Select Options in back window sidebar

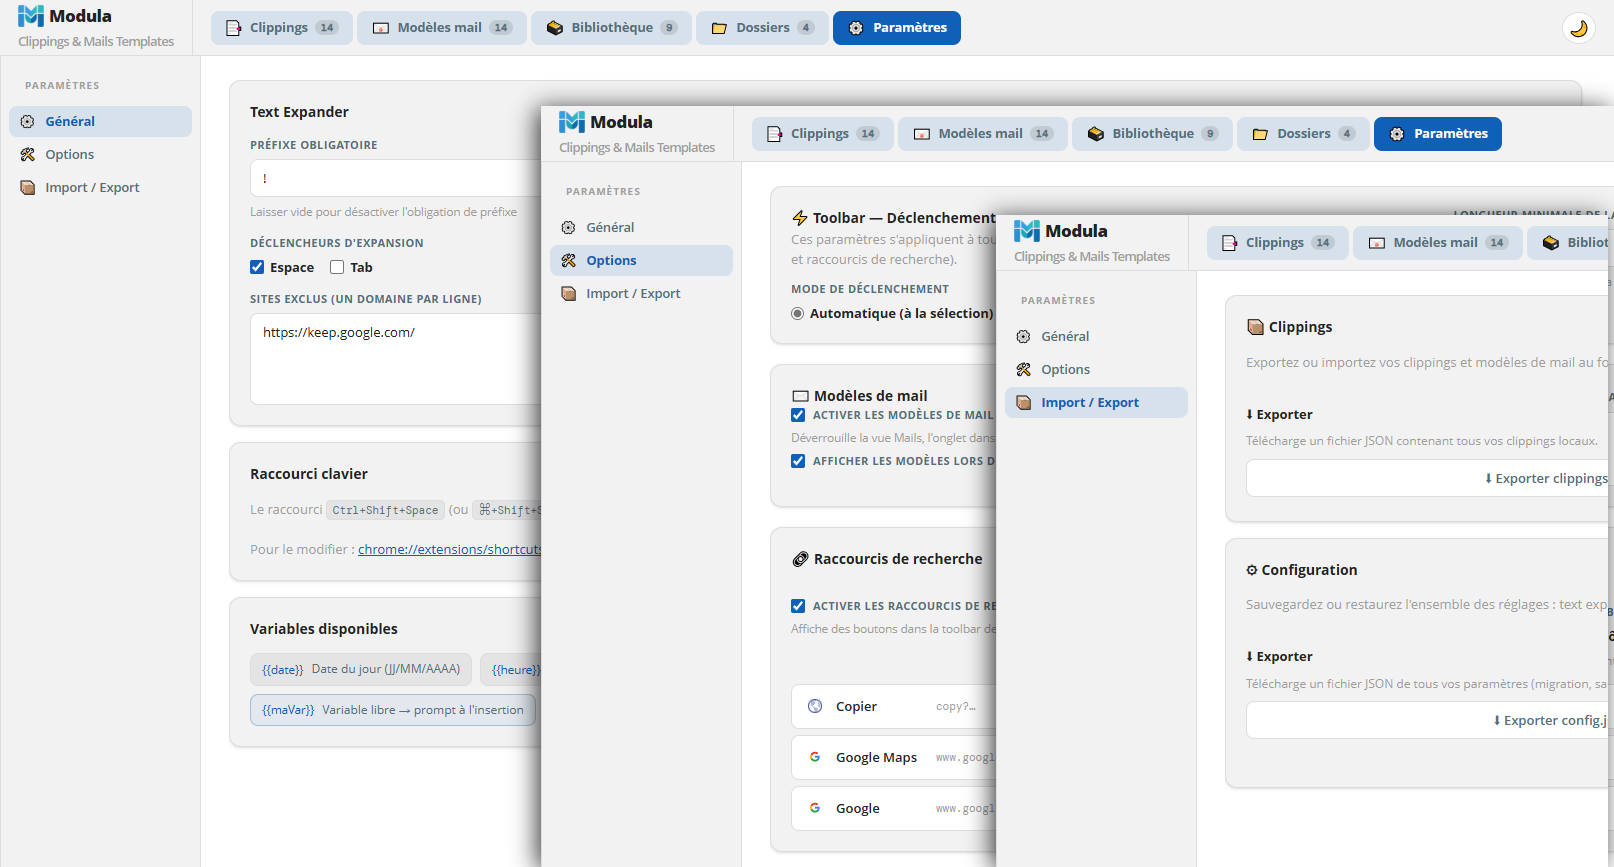[x=100, y=154]
